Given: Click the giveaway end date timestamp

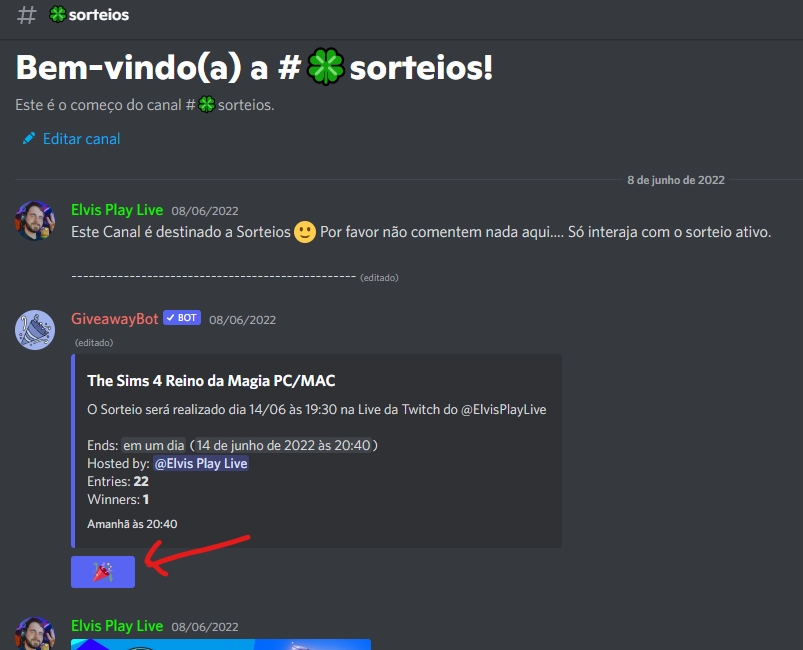Looking at the screenshot, I should 283,445.
